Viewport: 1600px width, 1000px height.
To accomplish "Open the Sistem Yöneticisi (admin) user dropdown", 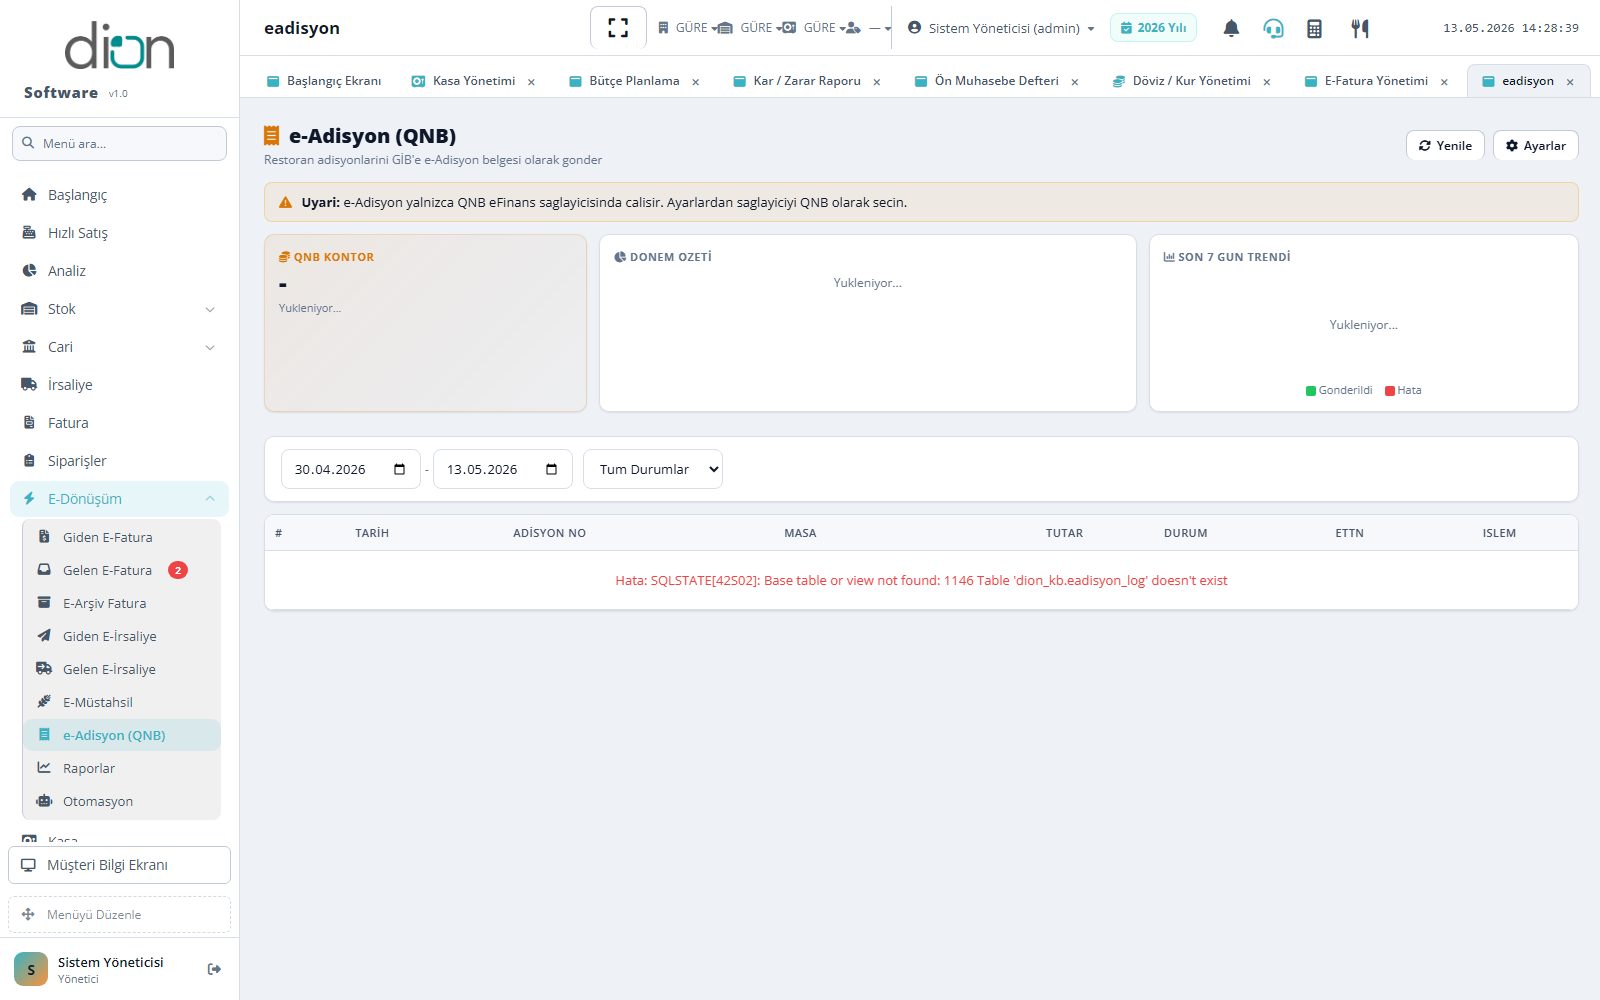I will coord(1001,28).
